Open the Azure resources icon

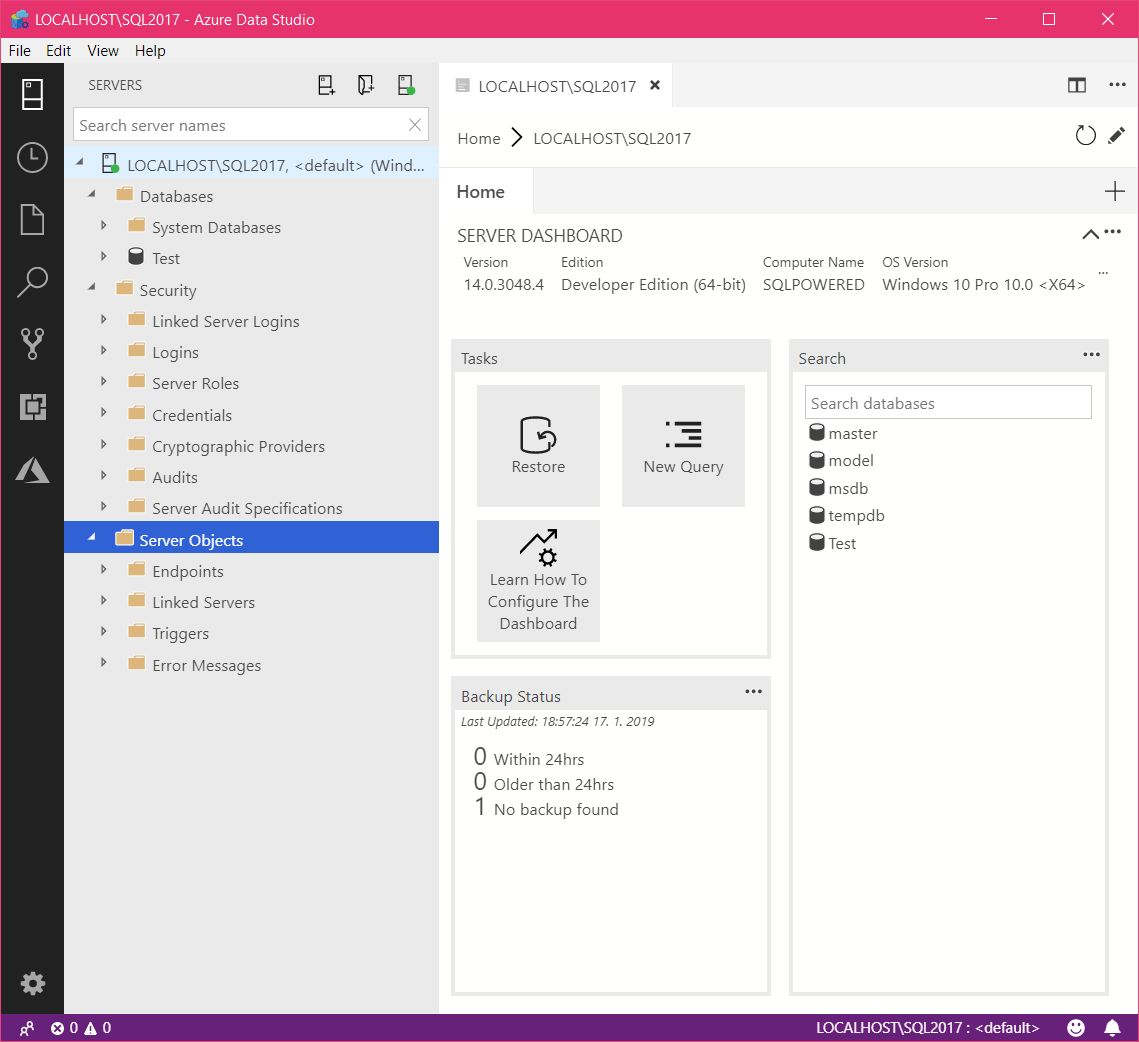click(32, 469)
